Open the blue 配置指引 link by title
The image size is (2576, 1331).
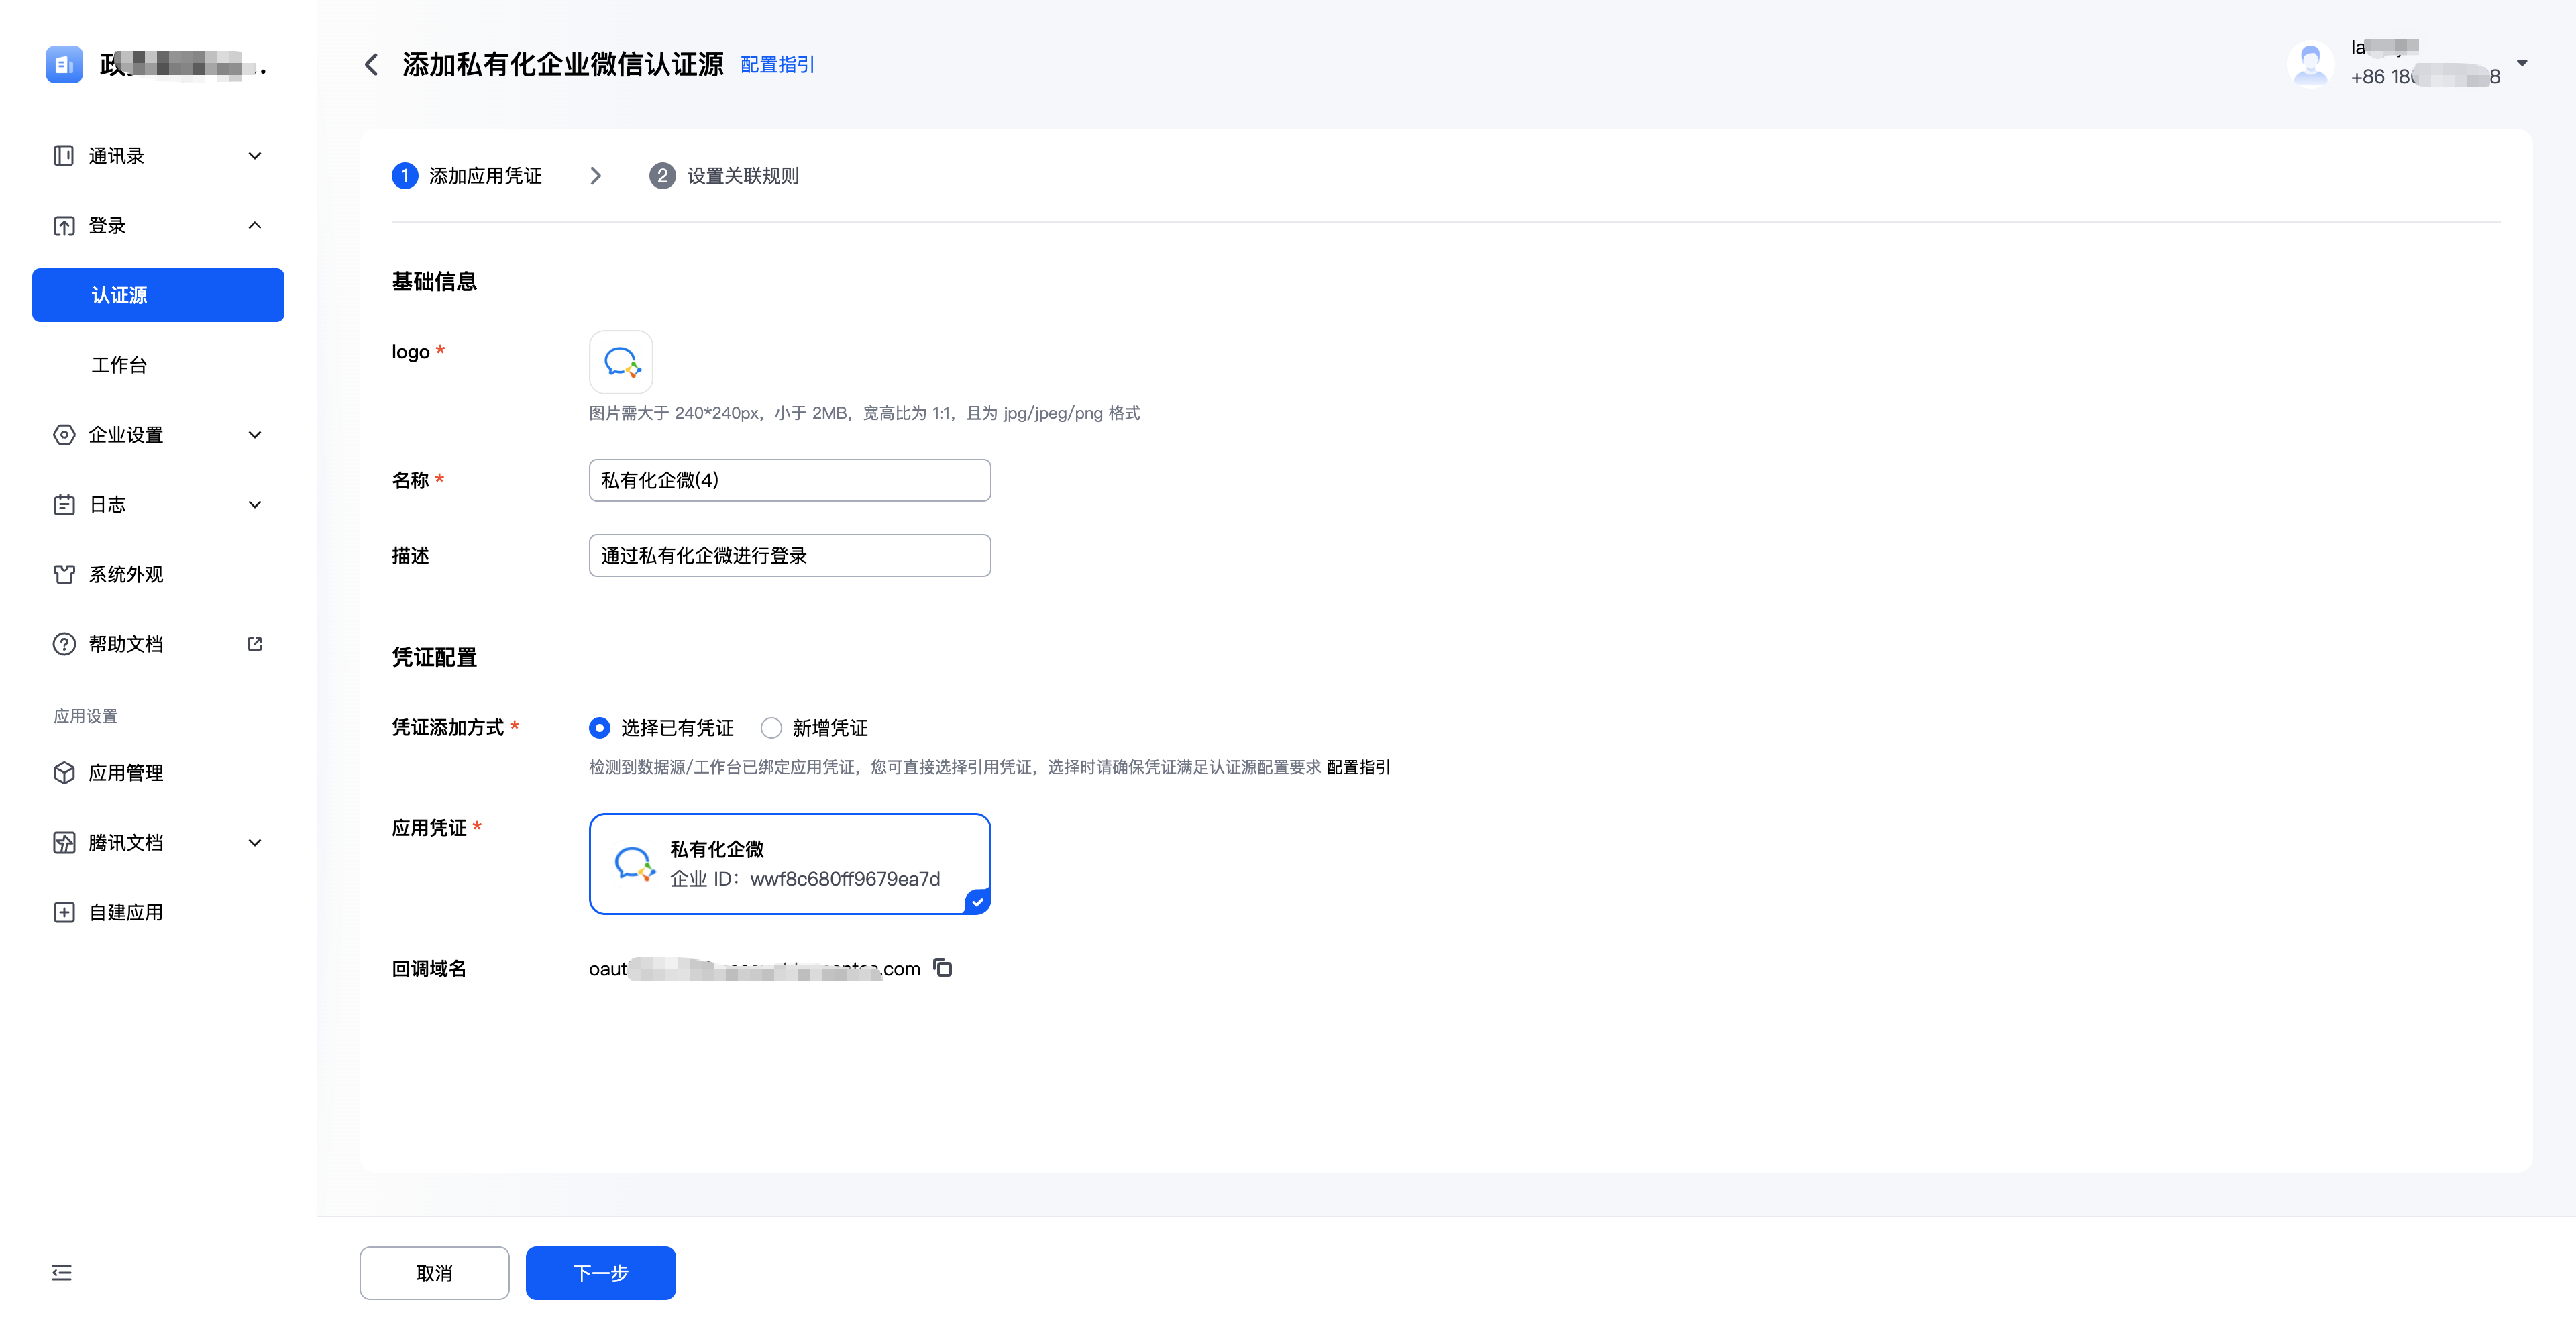(x=777, y=65)
